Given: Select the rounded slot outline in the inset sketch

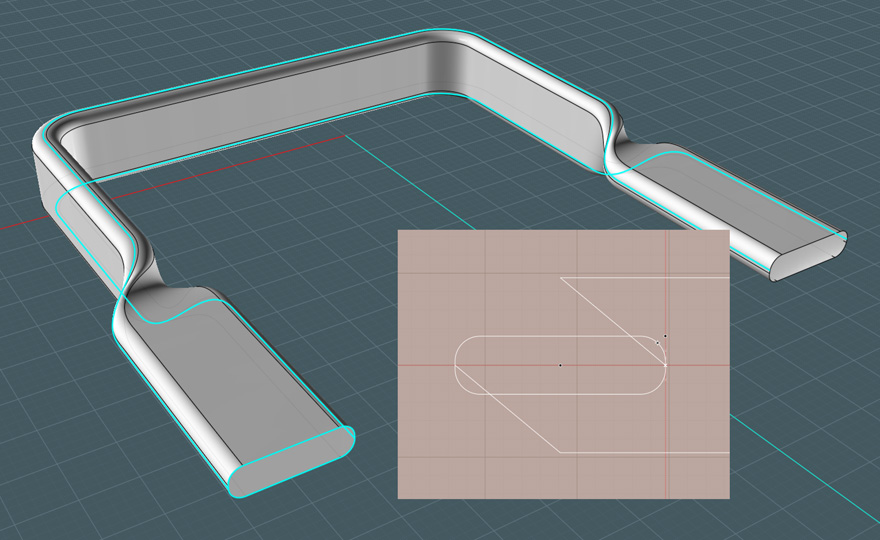Looking at the screenshot, I should [560, 365].
